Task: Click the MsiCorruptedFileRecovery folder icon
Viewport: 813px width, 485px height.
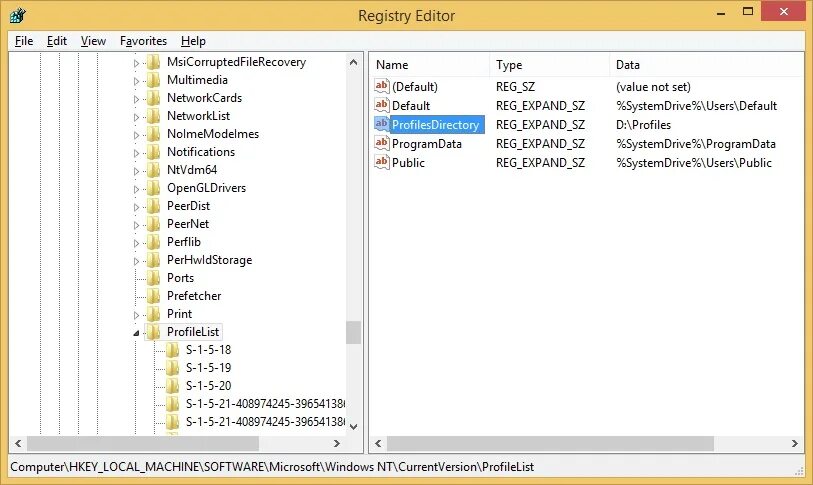Action: tap(153, 62)
